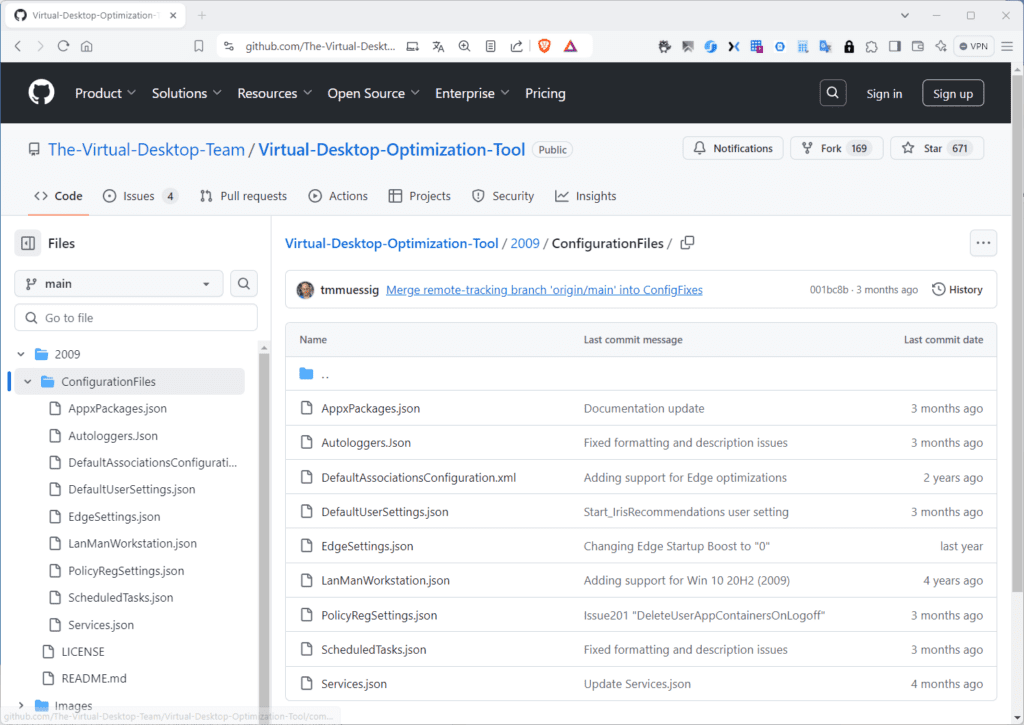The height and width of the screenshot is (725, 1024).
Task: Click the site settings icon in the address bar
Action: pos(229,46)
